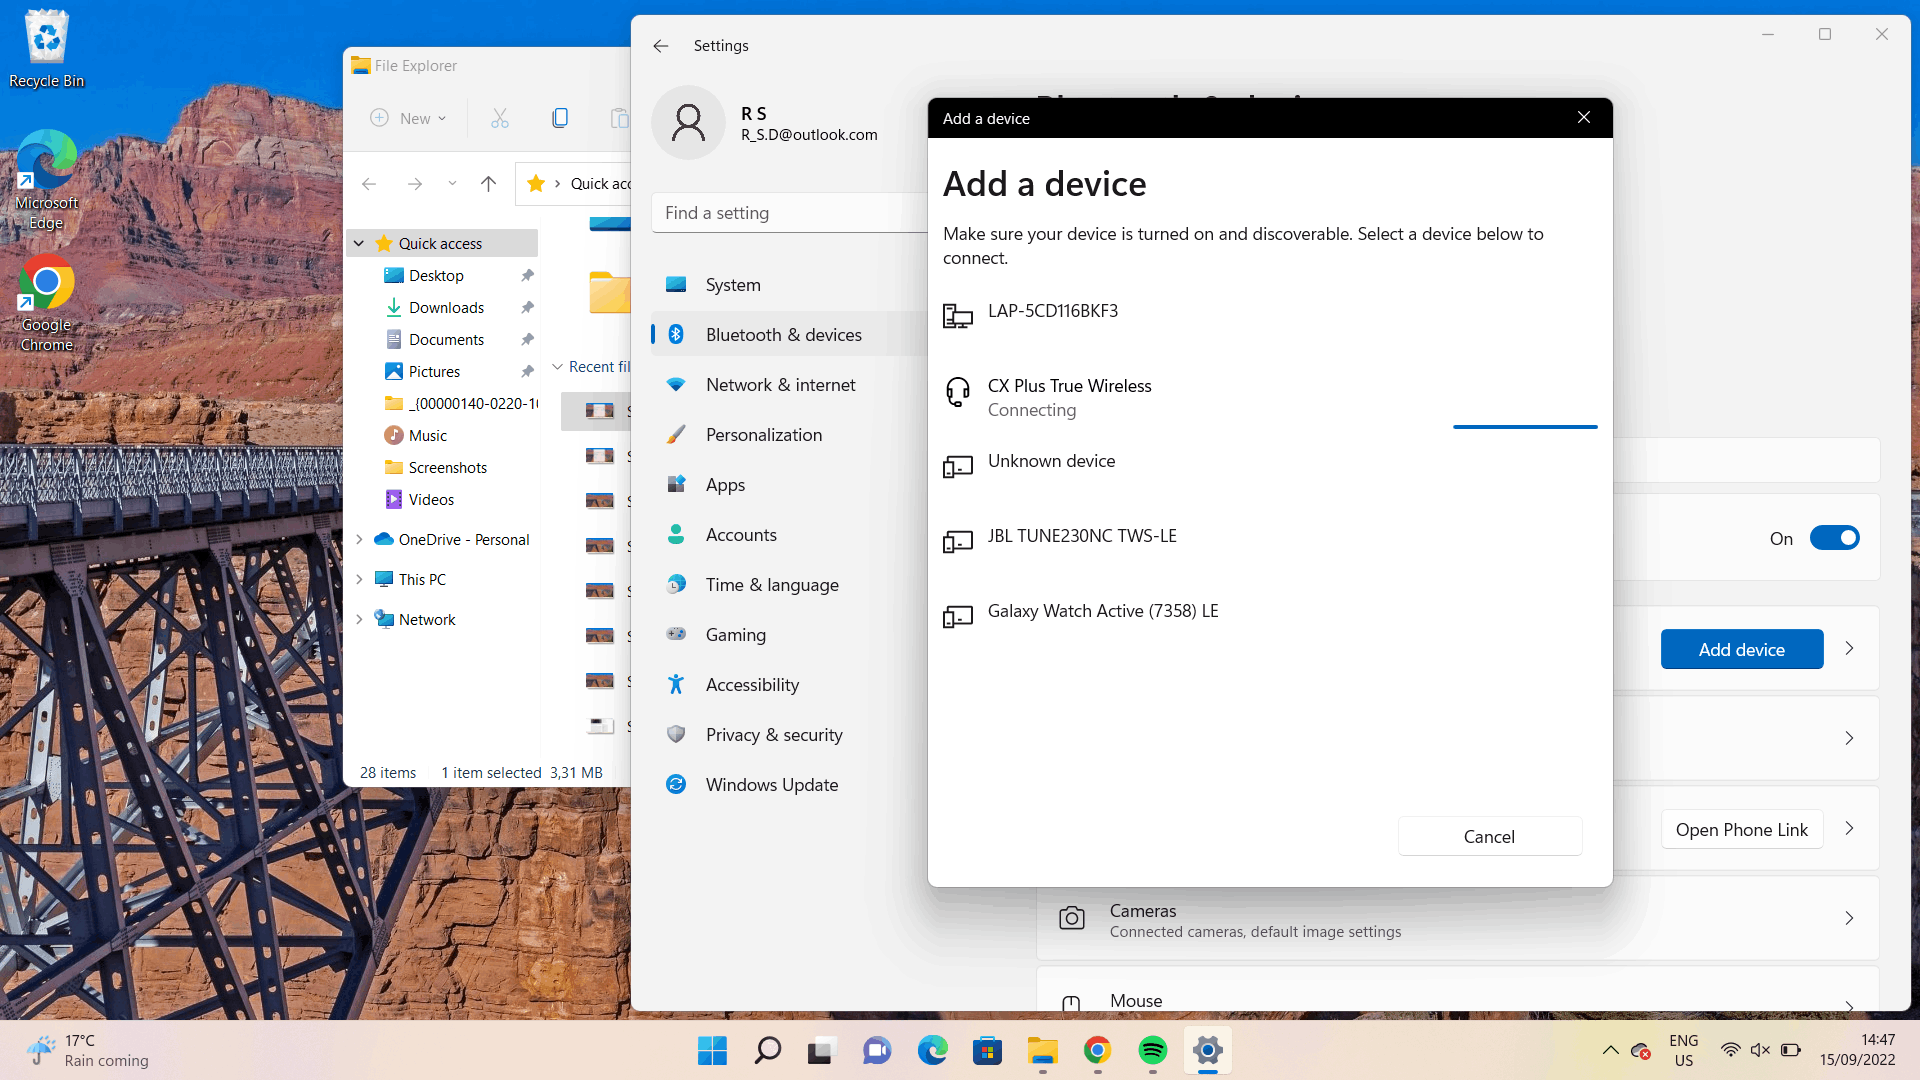Screen dimensions: 1920x1080
Task: Click the blue Add device button
Action: [x=1742, y=649]
